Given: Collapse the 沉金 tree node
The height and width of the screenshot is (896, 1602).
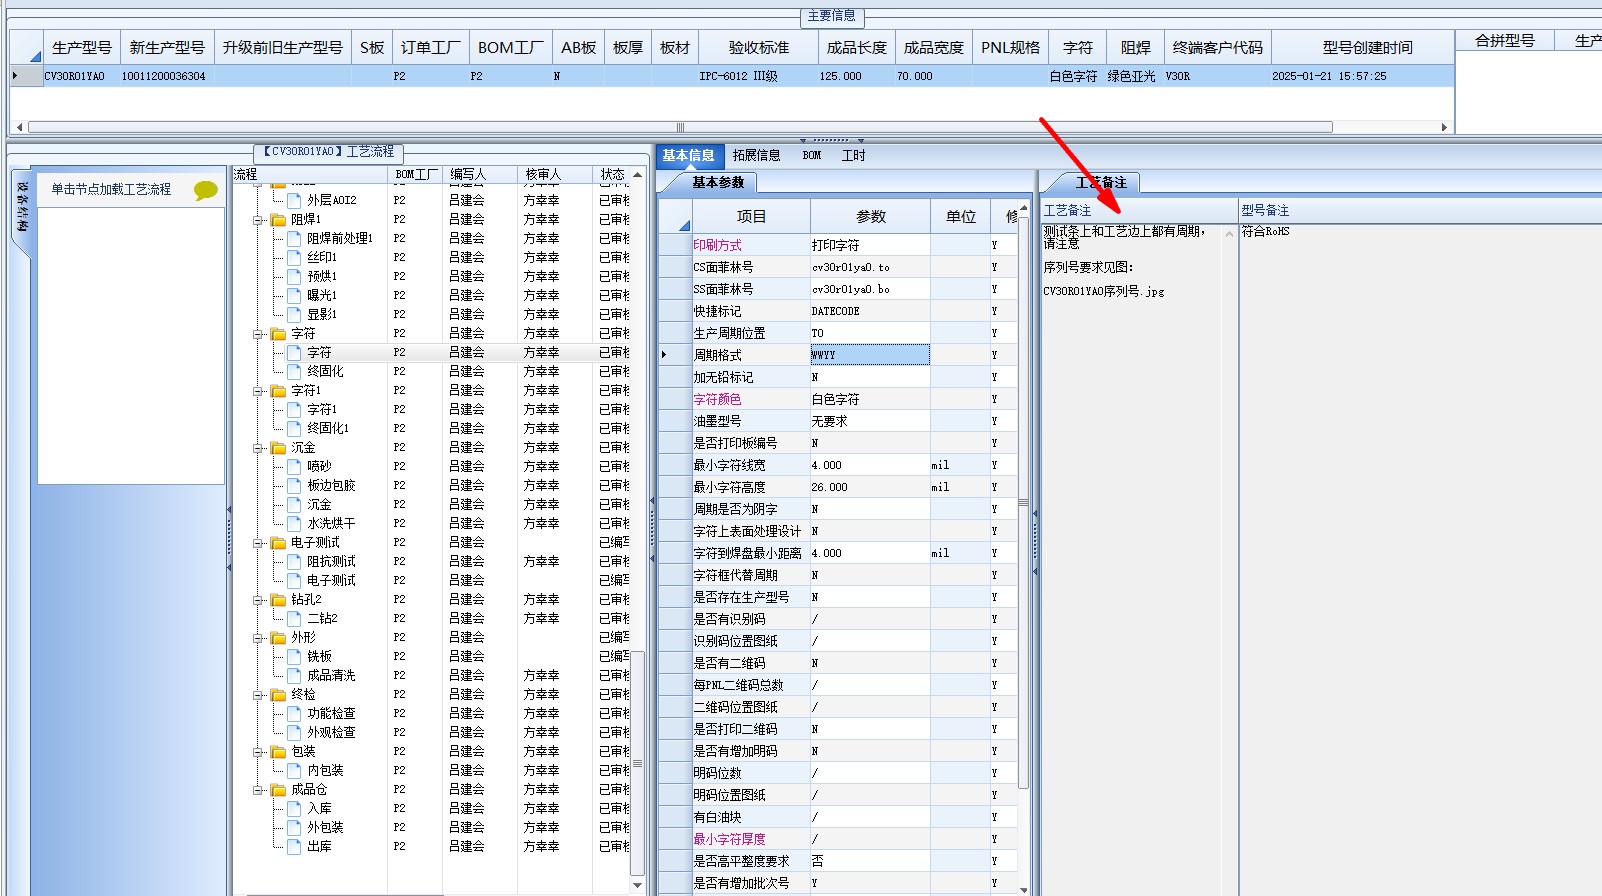Looking at the screenshot, I should (x=259, y=448).
